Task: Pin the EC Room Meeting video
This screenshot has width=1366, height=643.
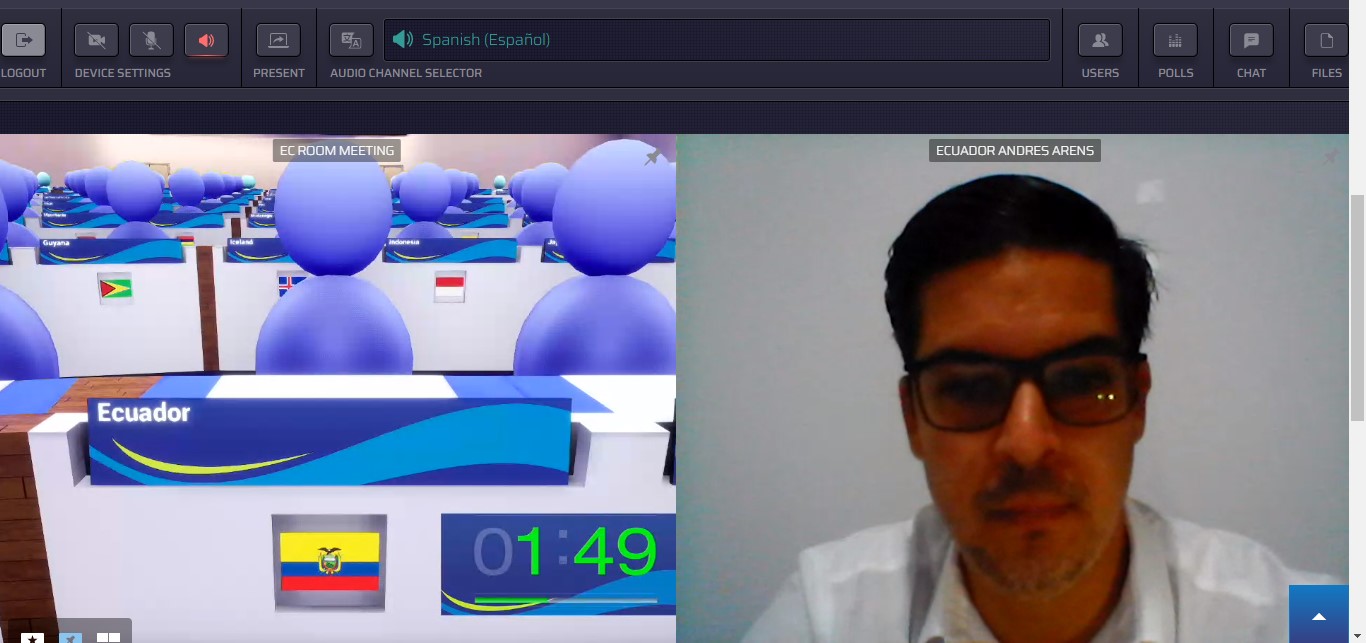Action: [652, 157]
